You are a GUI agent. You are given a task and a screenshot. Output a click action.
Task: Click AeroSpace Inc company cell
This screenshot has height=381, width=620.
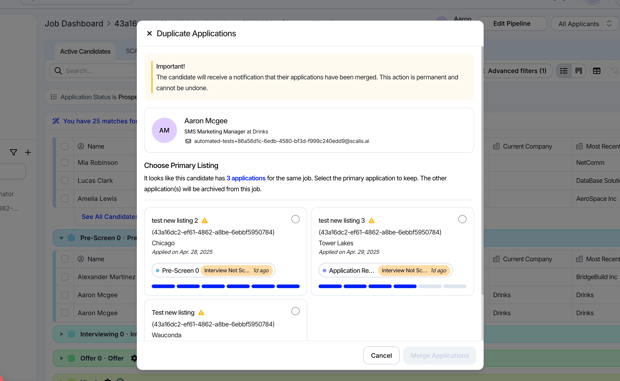click(x=596, y=198)
